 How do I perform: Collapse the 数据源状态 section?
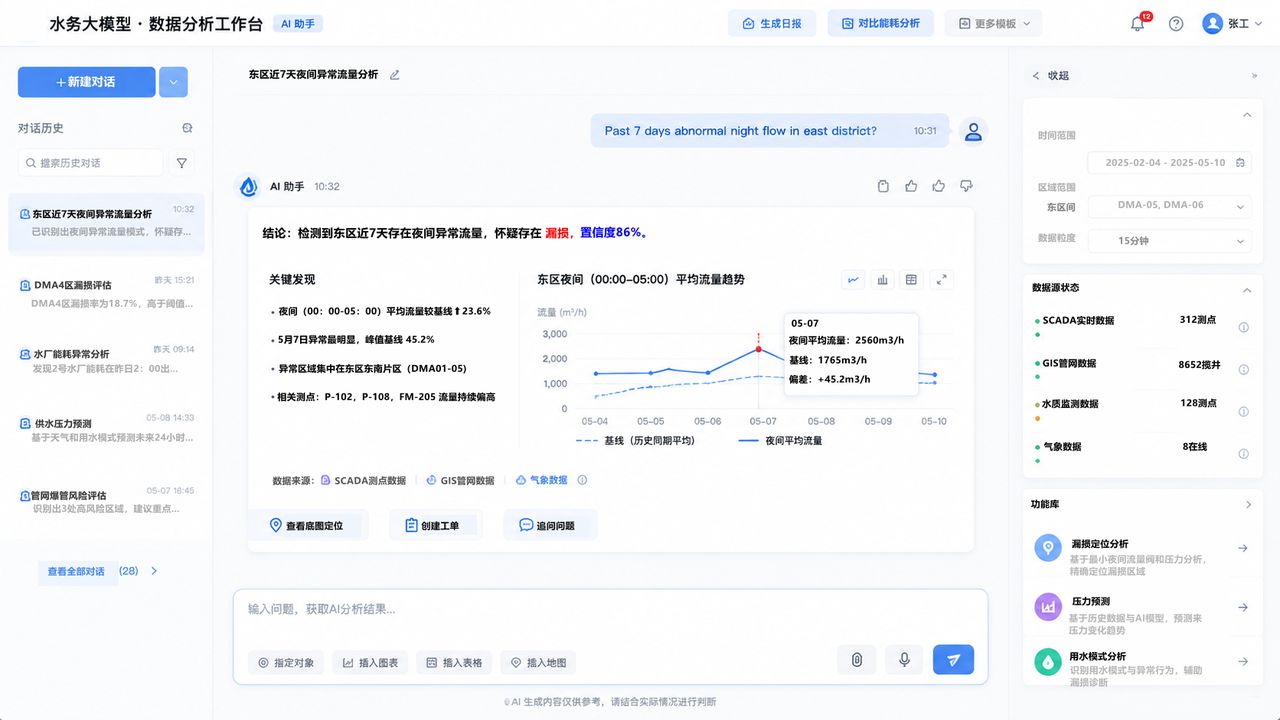[1247, 290]
